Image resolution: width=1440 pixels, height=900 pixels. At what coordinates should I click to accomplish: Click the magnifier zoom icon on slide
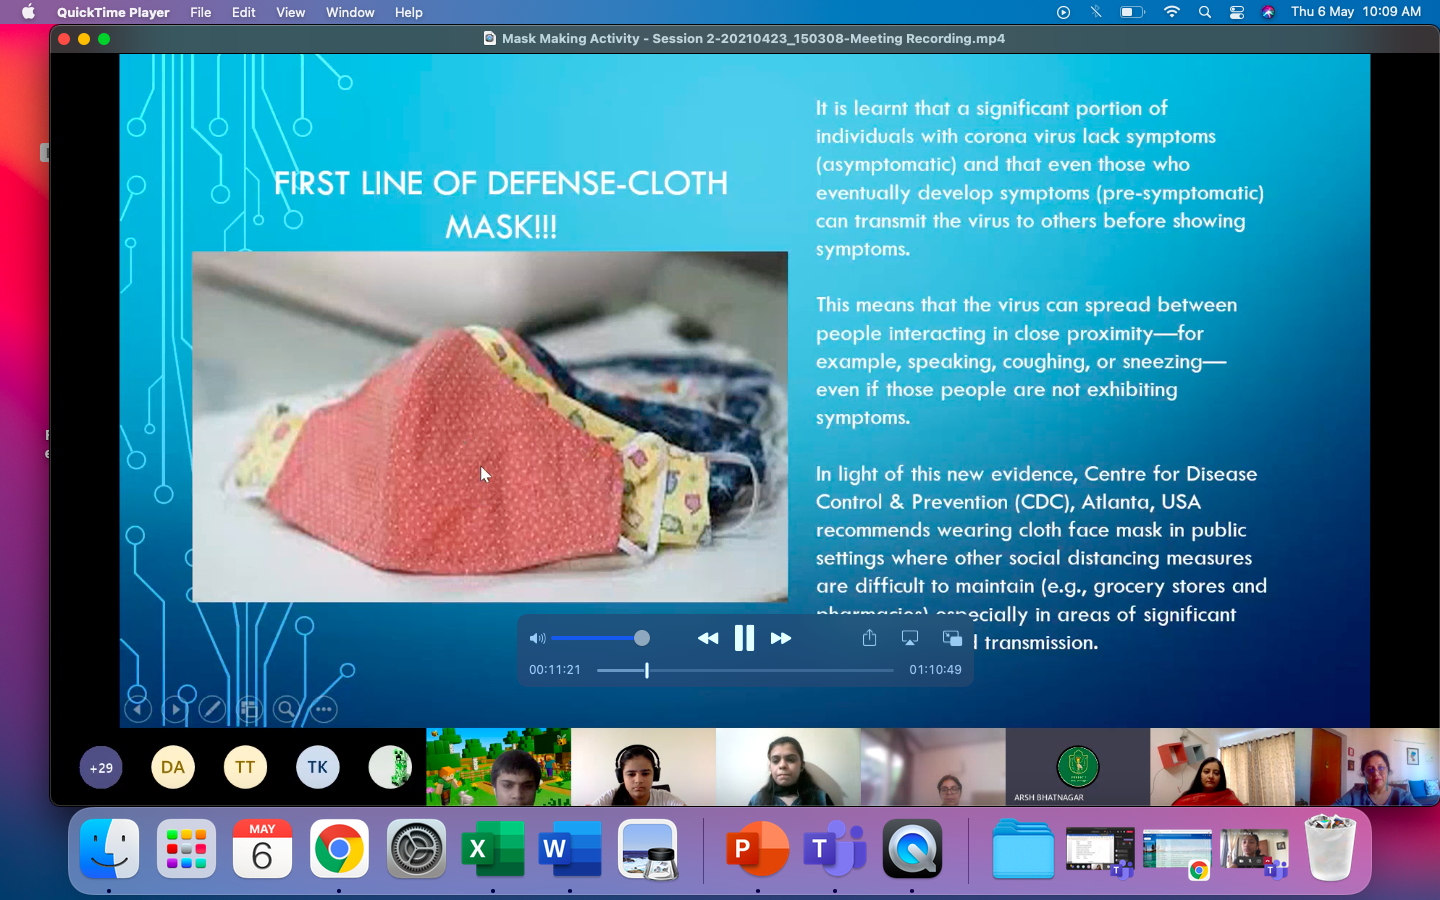tap(286, 710)
